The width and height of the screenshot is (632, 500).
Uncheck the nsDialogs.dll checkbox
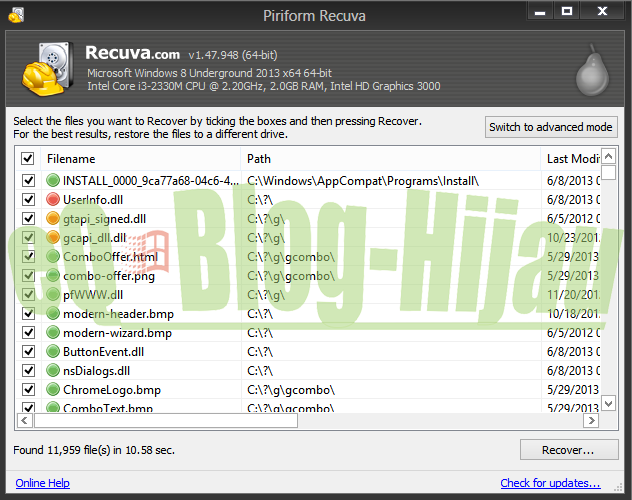(28, 370)
